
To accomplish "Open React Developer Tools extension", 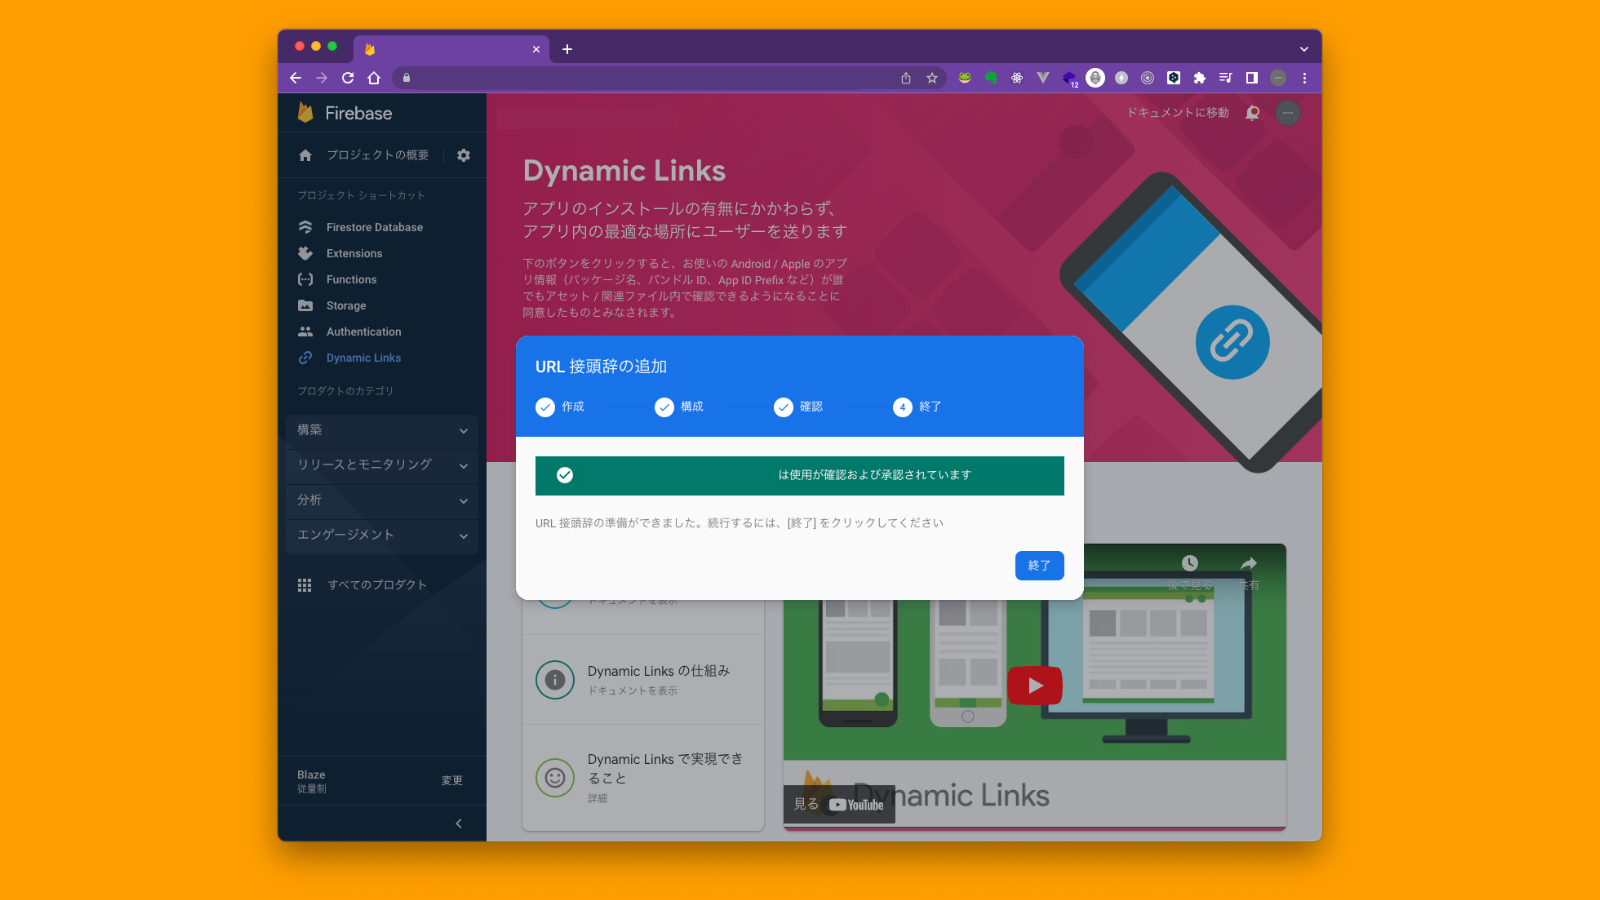I will coord(1017,78).
